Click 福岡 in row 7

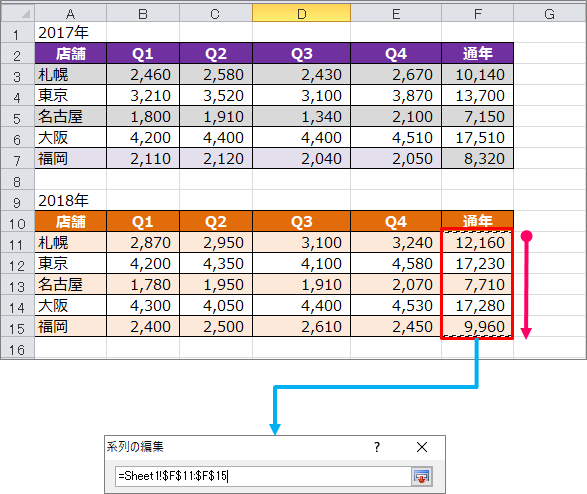pos(70,158)
